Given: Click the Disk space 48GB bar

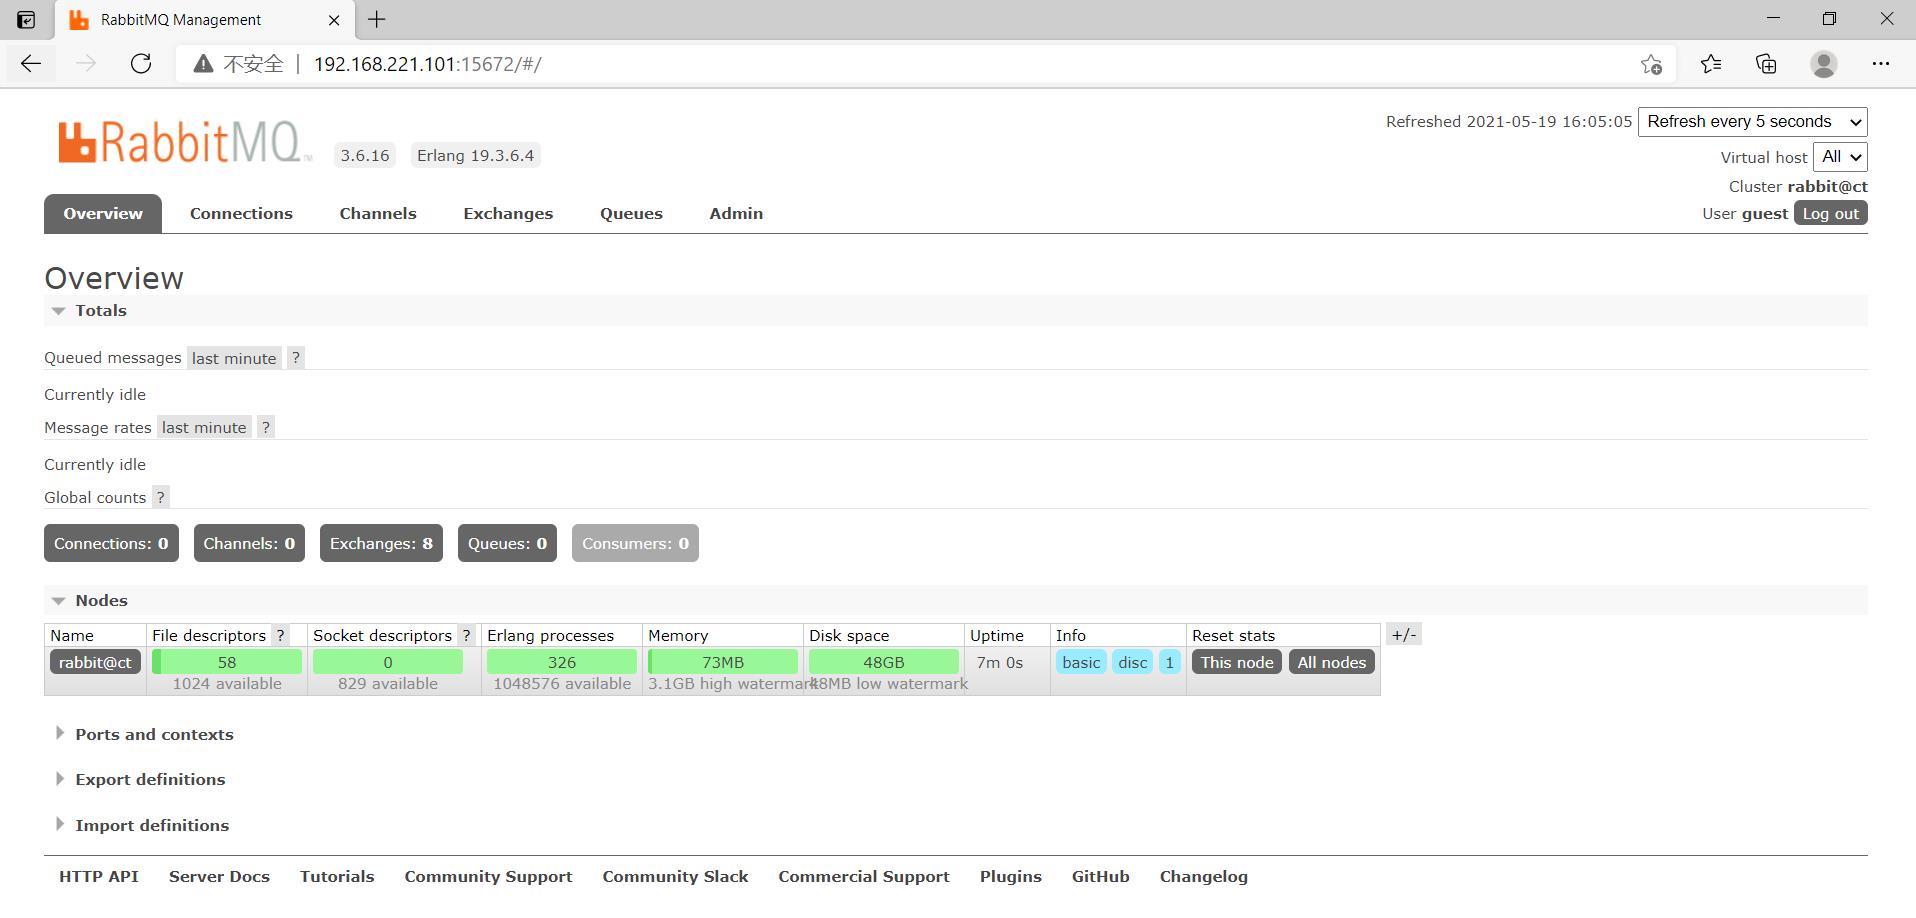Looking at the screenshot, I should 884,662.
